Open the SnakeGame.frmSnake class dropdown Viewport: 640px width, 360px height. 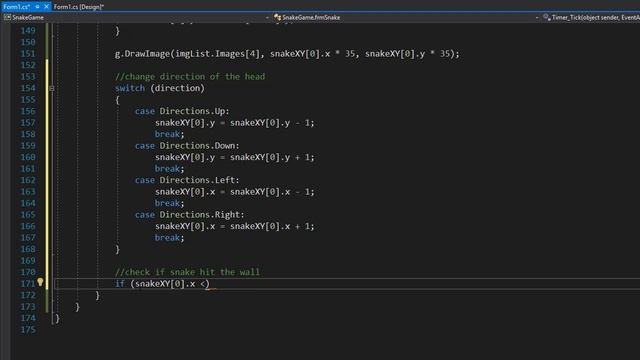click(x=537, y=18)
